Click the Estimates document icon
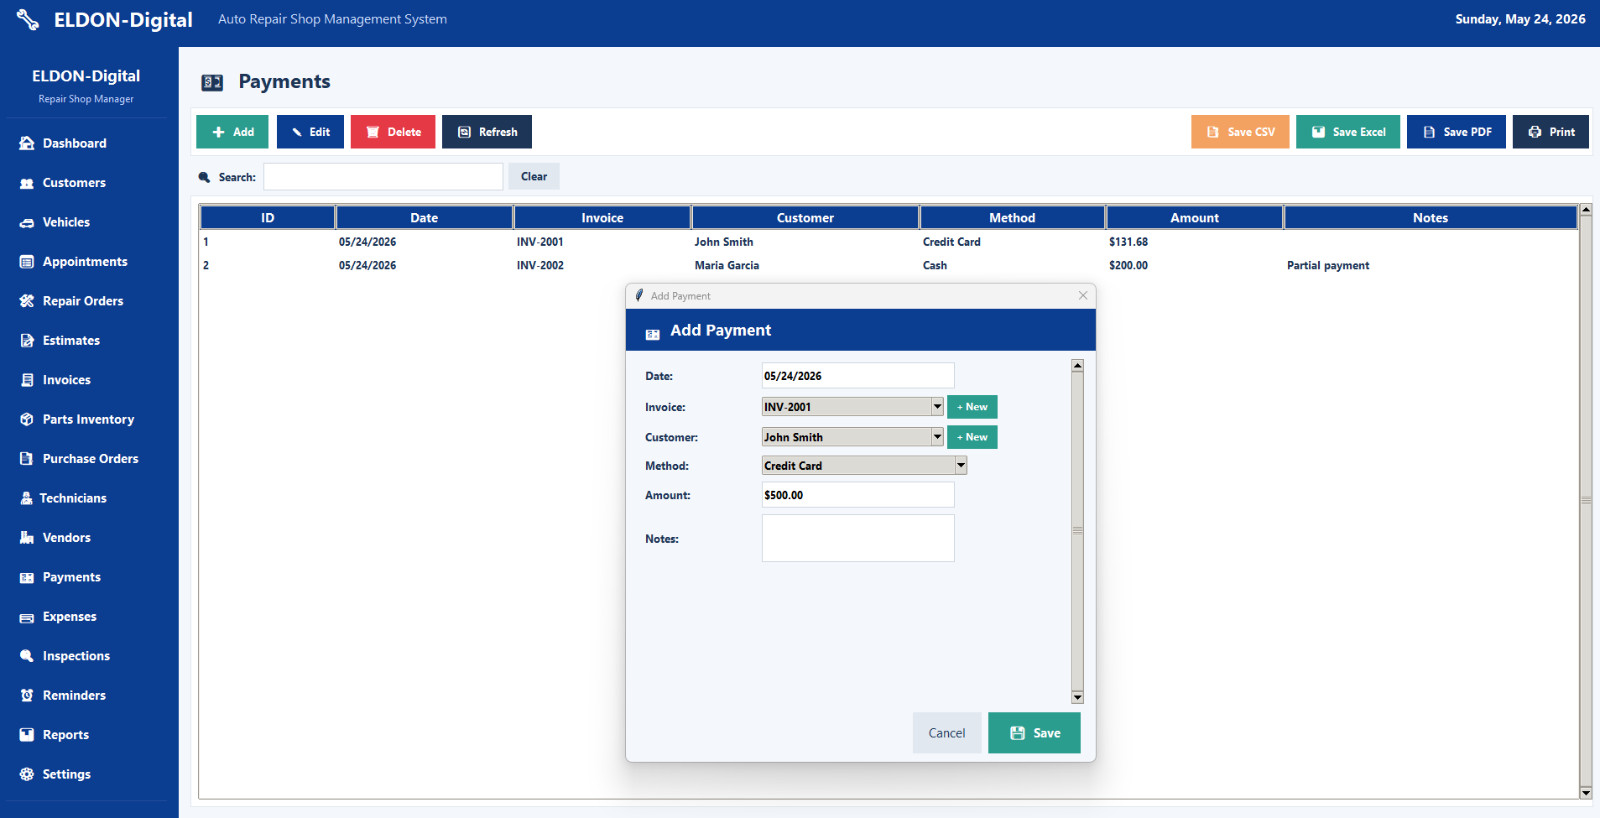This screenshot has width=1600, height=818. pyautogui.click(x=27, y=341)
